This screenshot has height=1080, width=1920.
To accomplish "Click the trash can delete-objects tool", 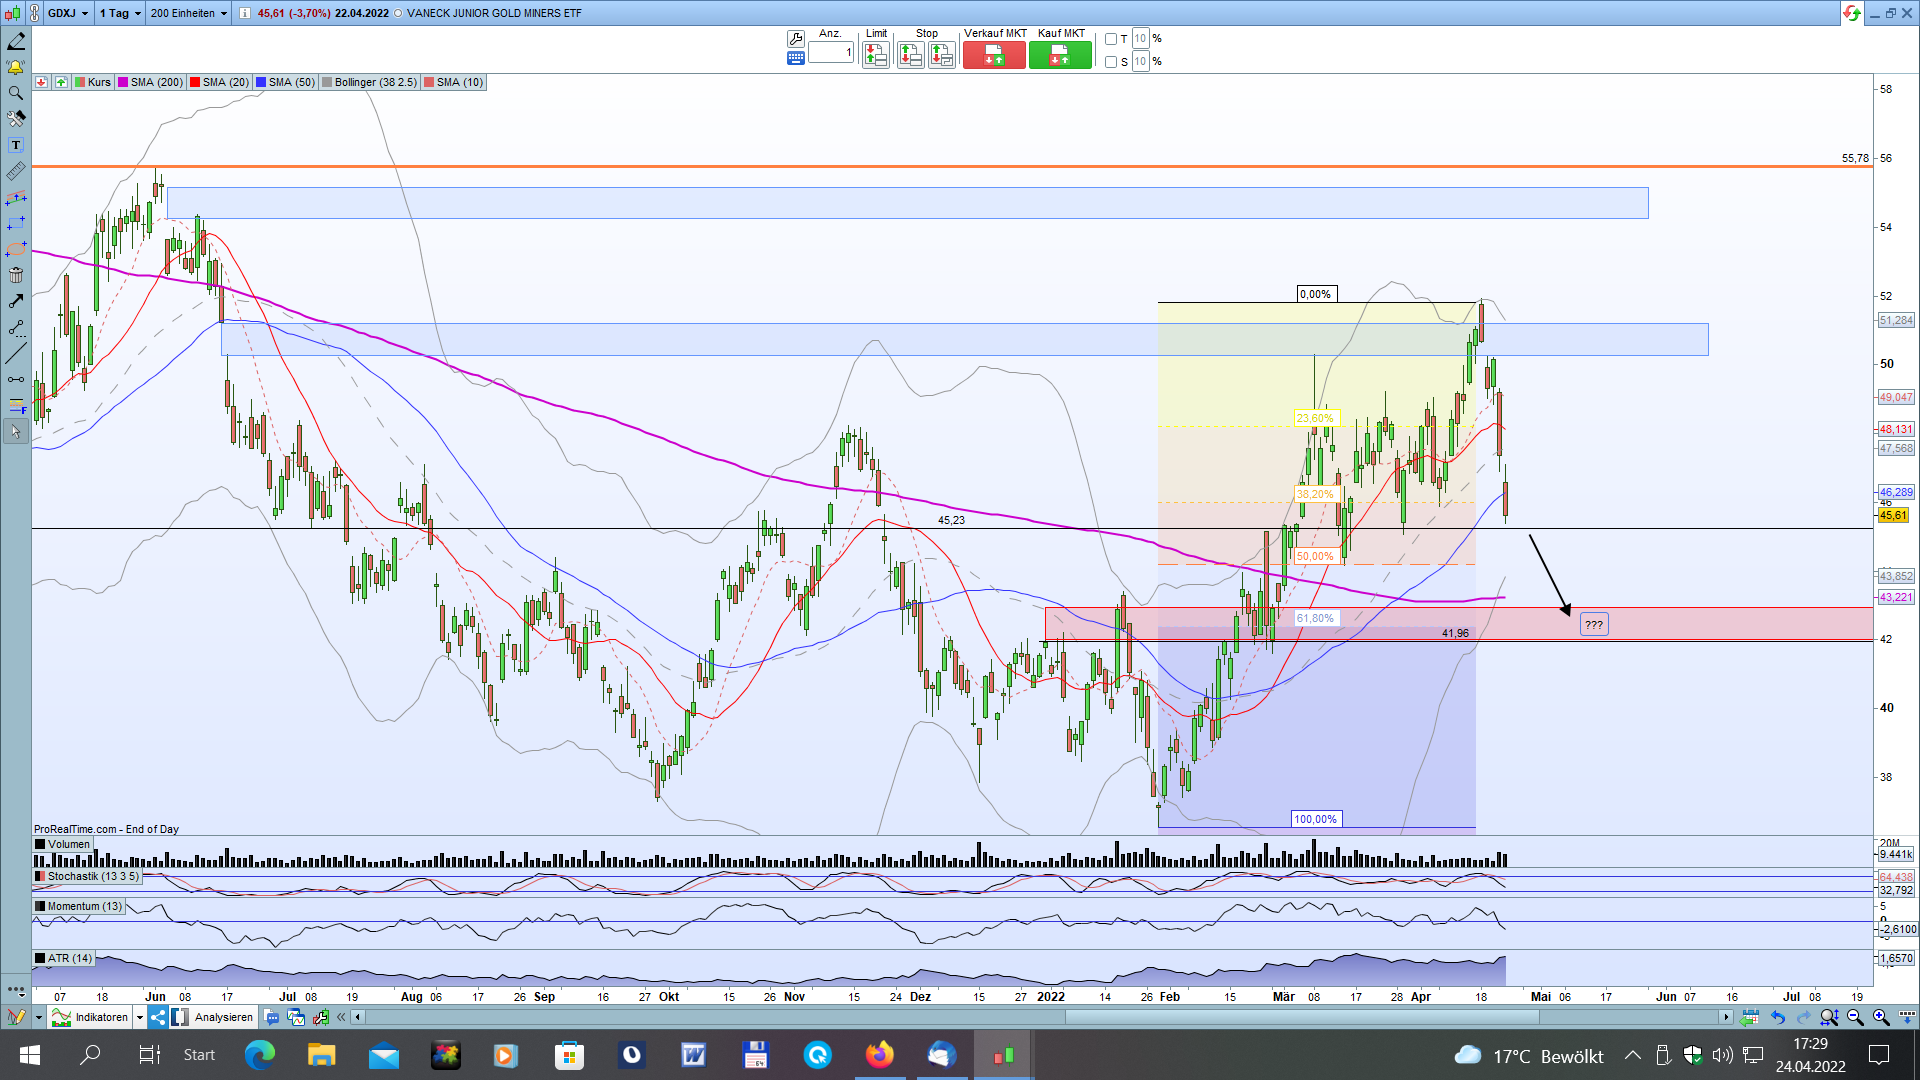I will pos(16,275).
